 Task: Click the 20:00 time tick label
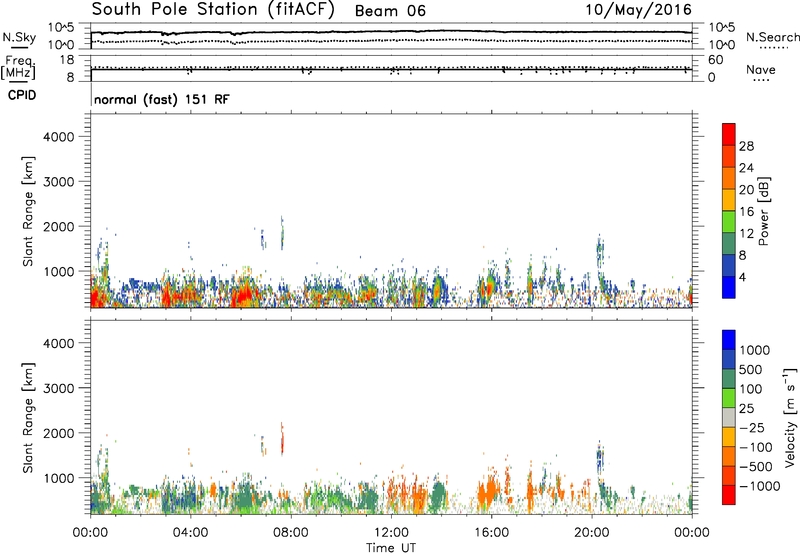click(591, 533)
